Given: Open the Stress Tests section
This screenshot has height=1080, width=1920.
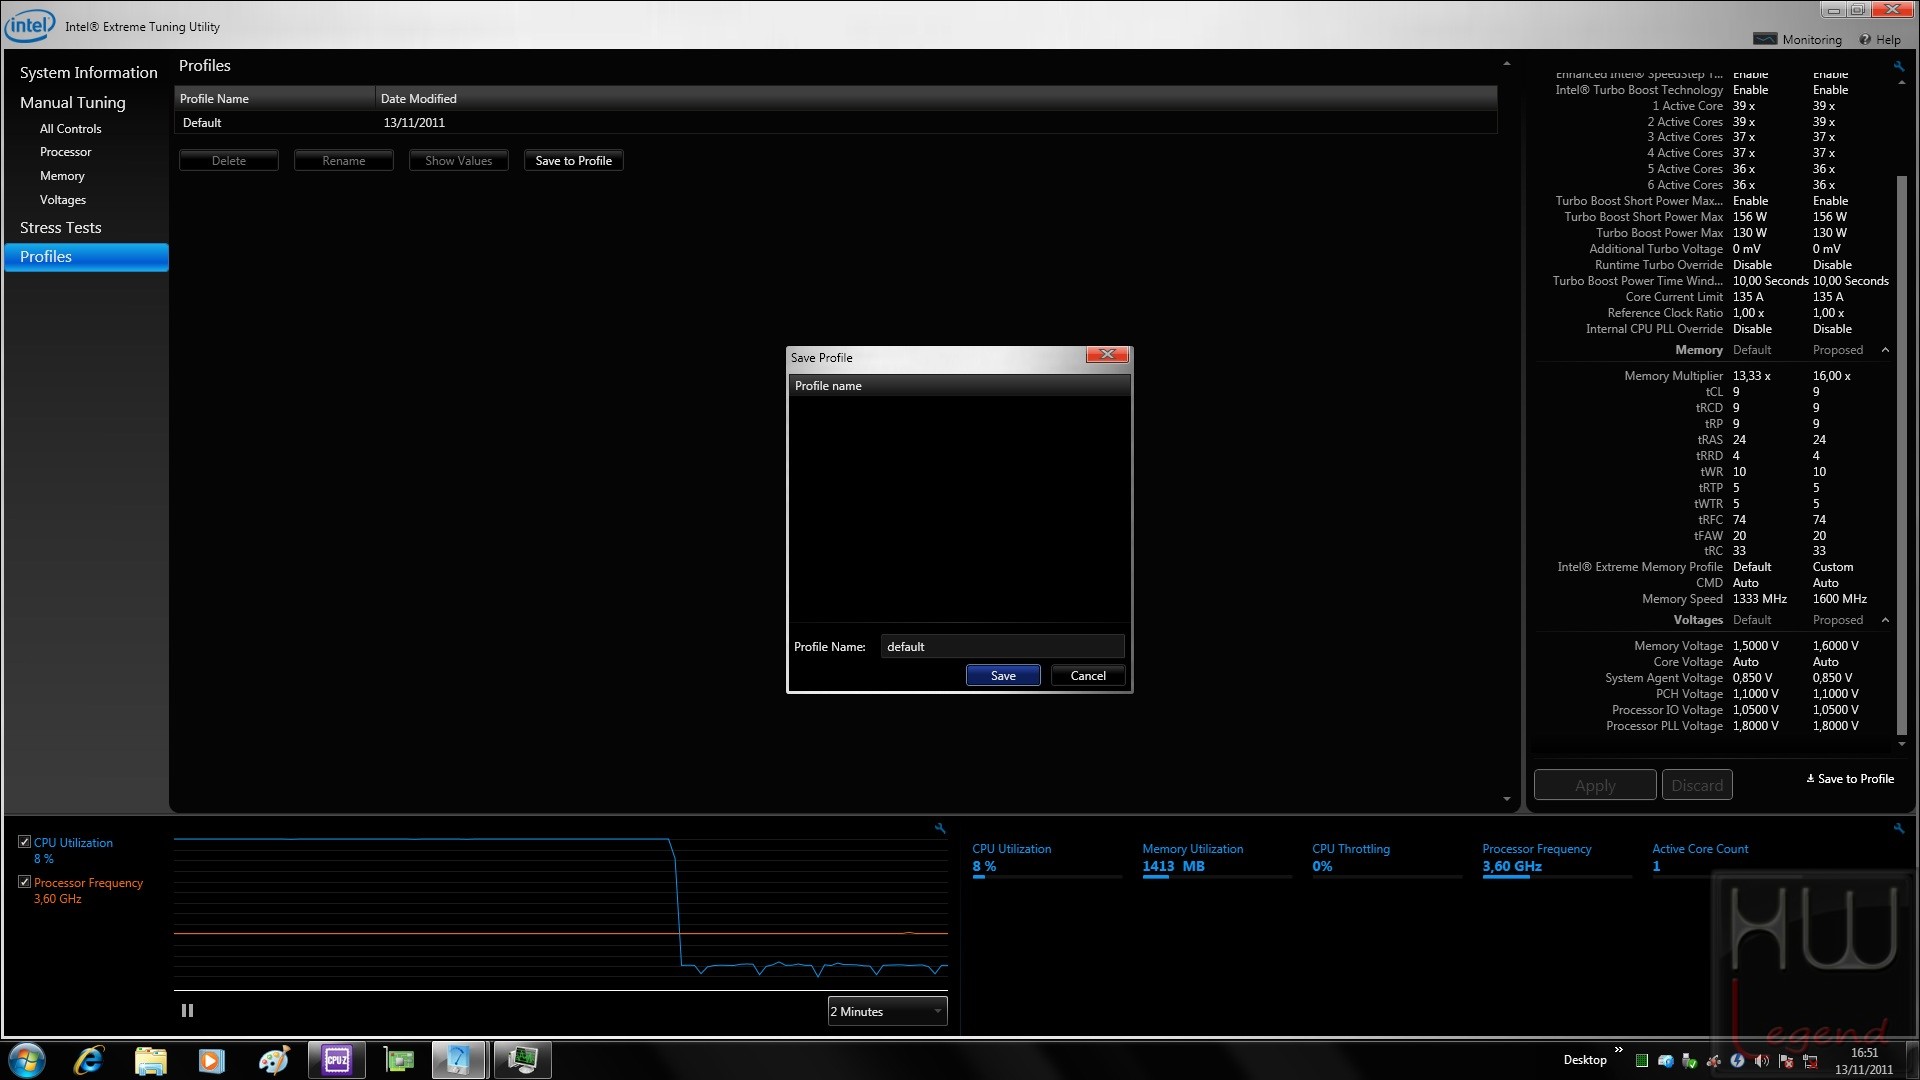Looking at the screenshot, I should point(60,228).
